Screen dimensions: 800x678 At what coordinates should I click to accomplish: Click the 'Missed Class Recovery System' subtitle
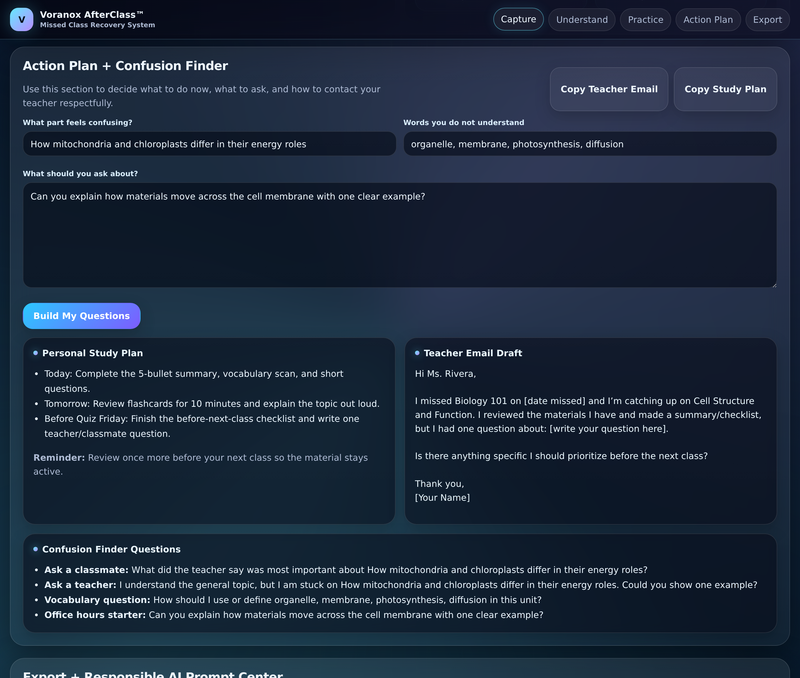[x=97, y=25]
